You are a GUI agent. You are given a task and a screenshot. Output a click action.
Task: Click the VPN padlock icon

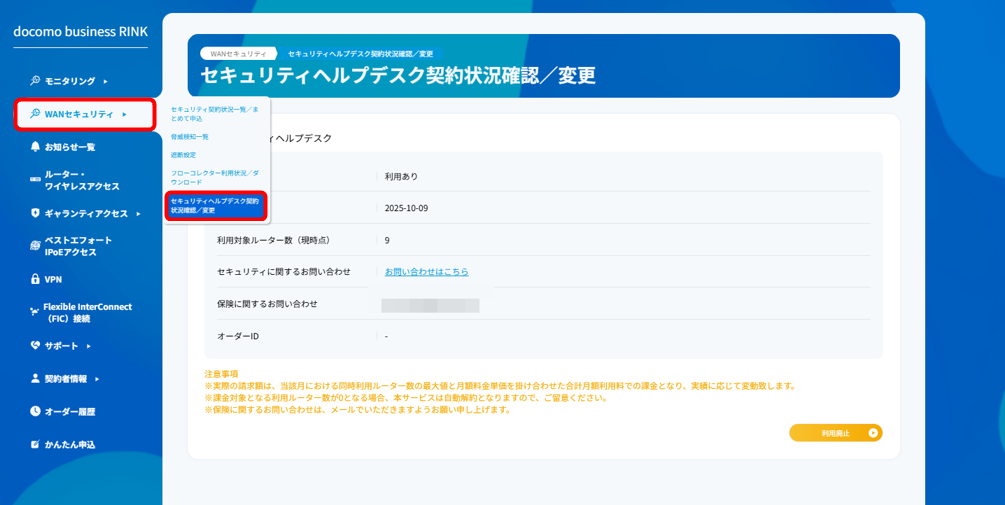36,280
